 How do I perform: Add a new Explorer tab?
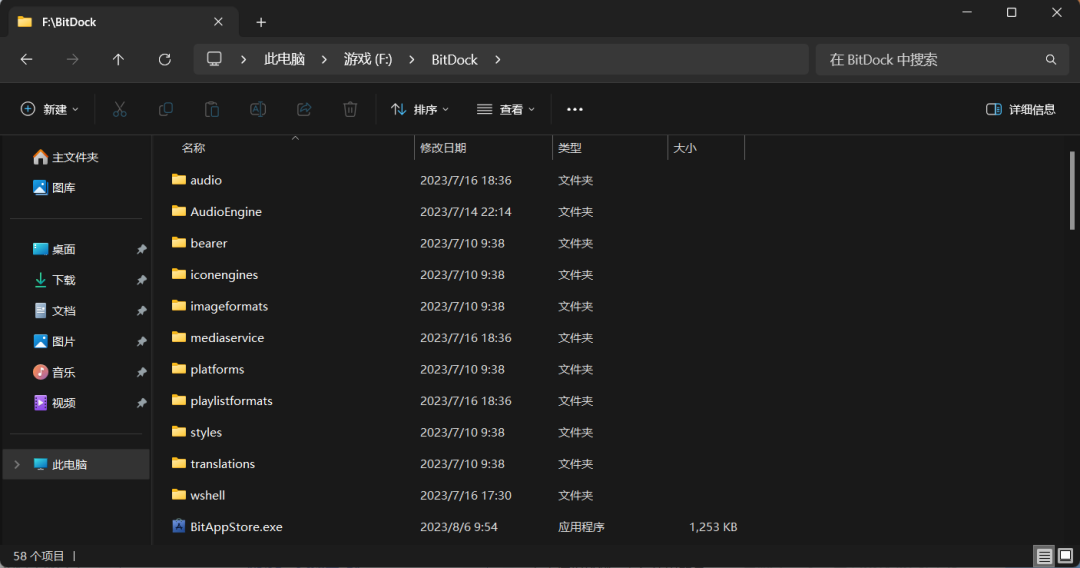click(x=261, y=23)
